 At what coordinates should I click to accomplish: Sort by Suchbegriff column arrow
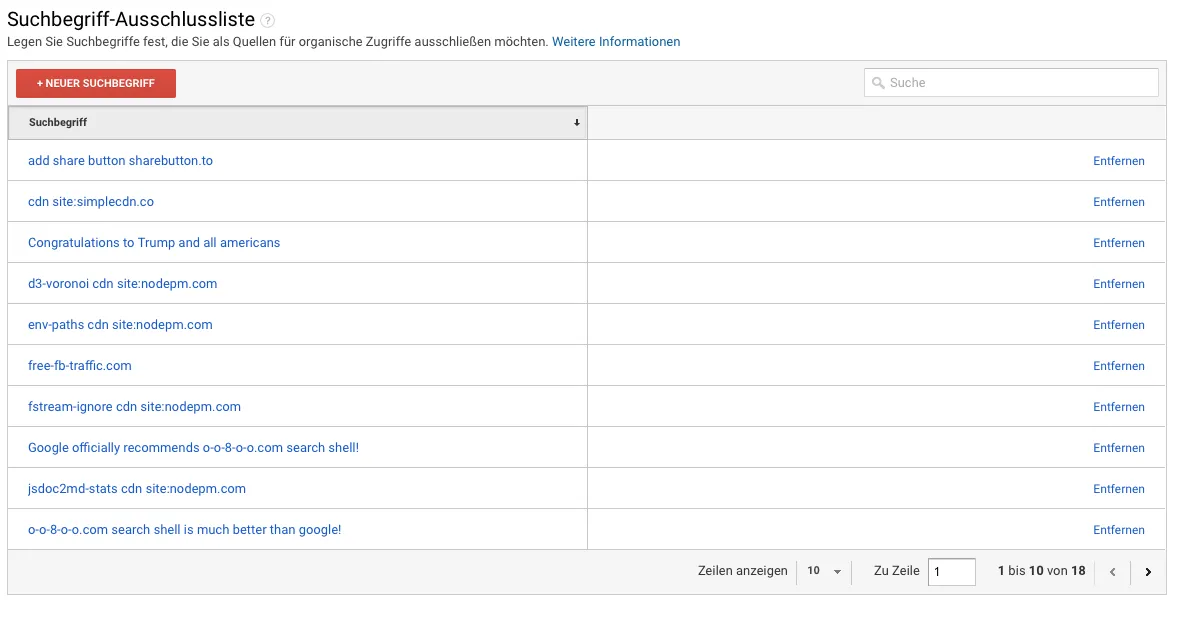coord(577,123)
